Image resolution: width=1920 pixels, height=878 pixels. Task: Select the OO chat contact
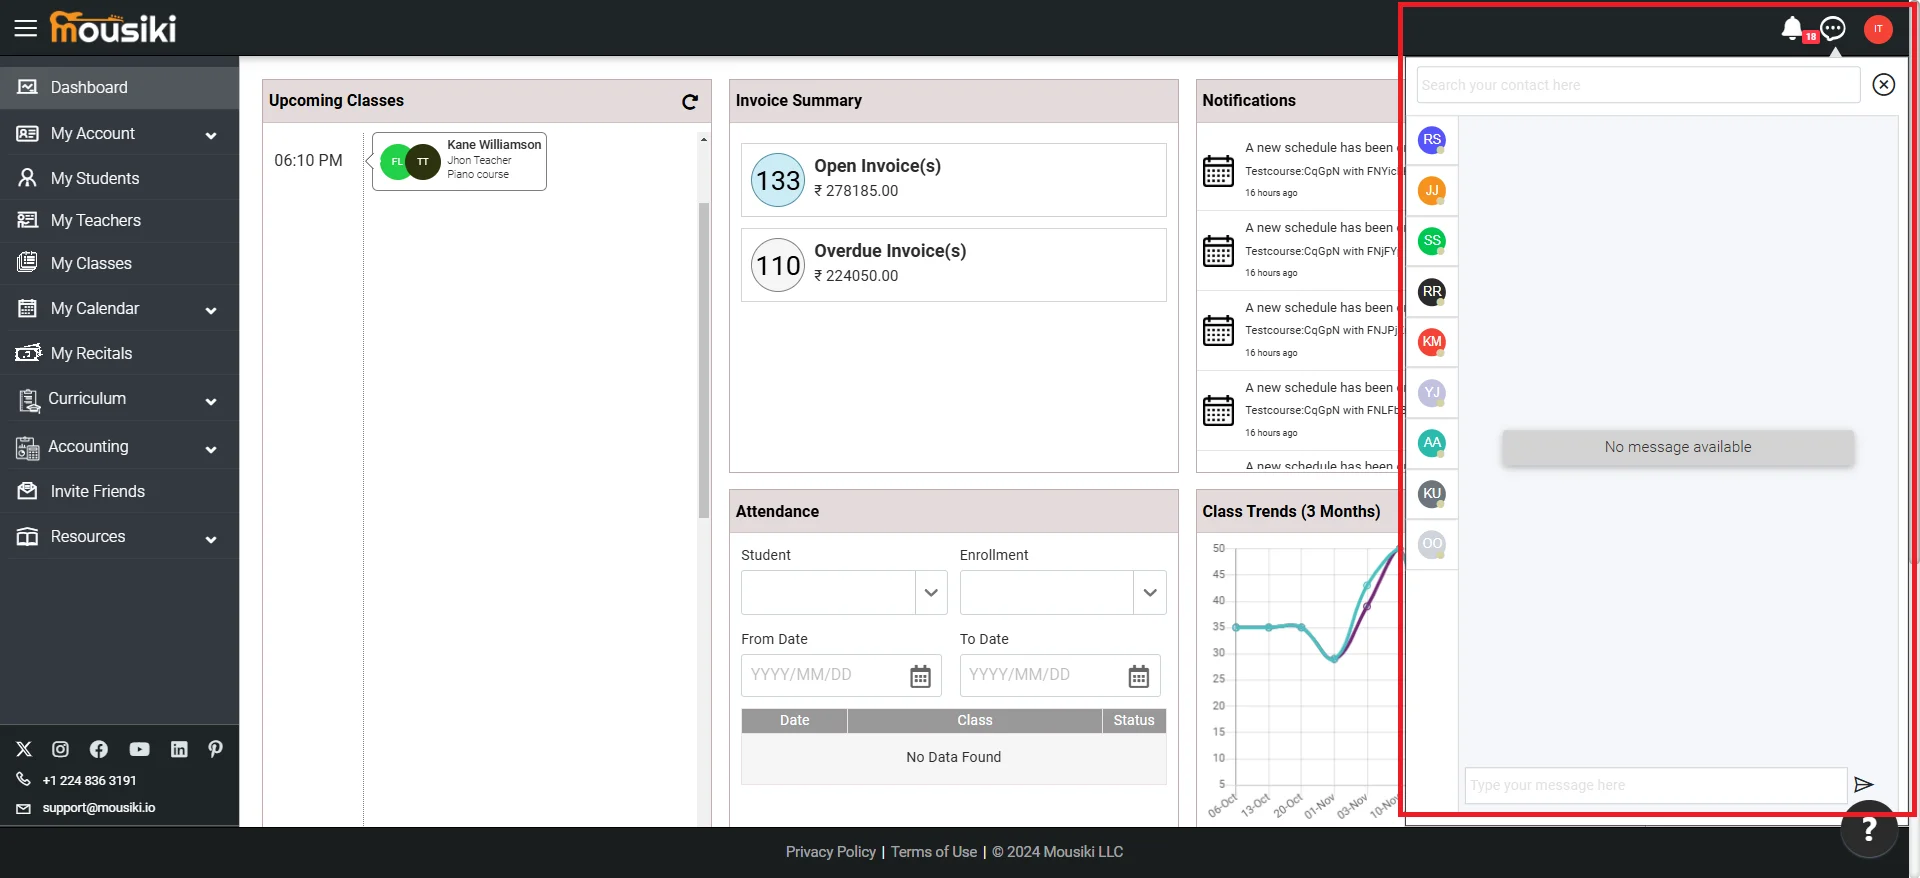[1432, 544]
